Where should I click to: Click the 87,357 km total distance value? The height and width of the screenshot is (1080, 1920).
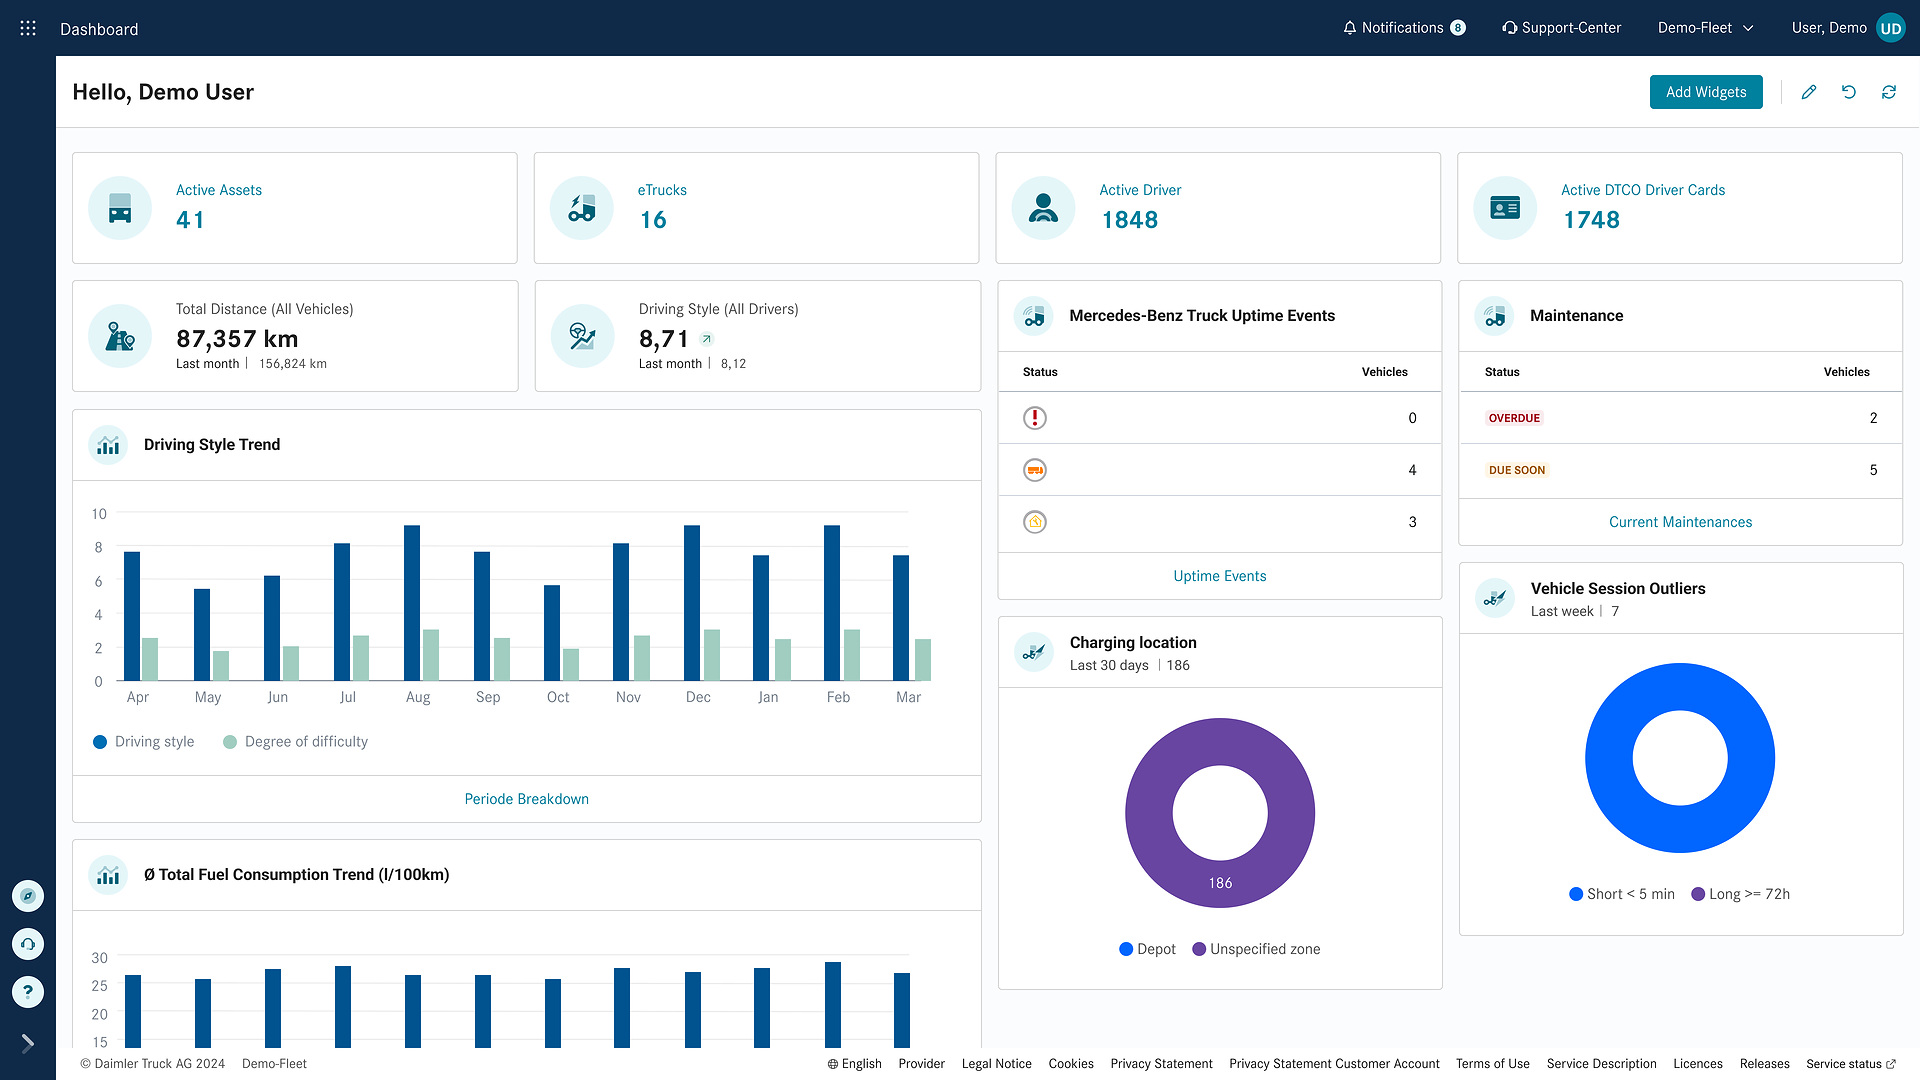point(237,339)
